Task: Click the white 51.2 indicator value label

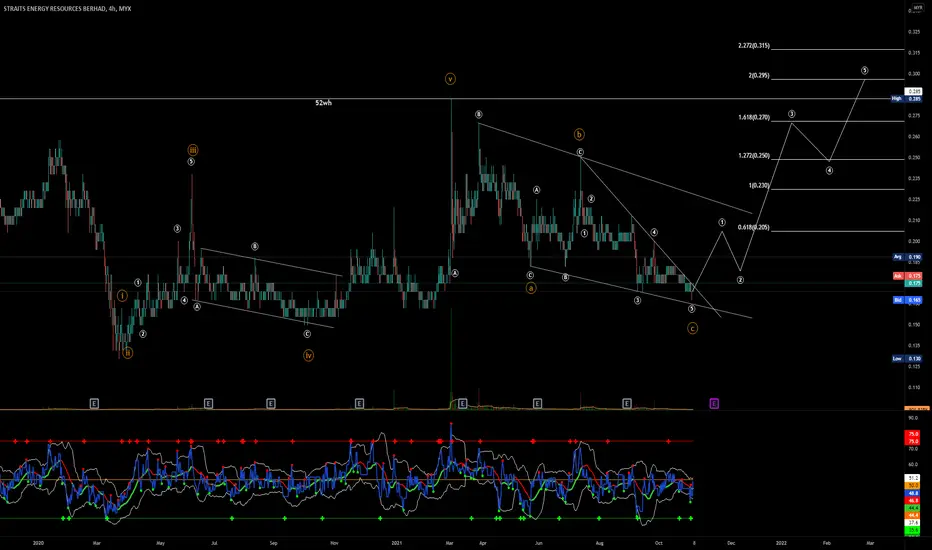Action: coord(912,478)
